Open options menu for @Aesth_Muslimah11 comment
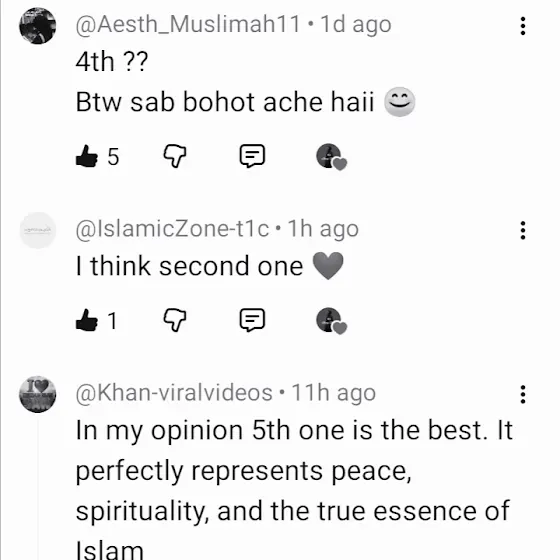 pos(522,26)
